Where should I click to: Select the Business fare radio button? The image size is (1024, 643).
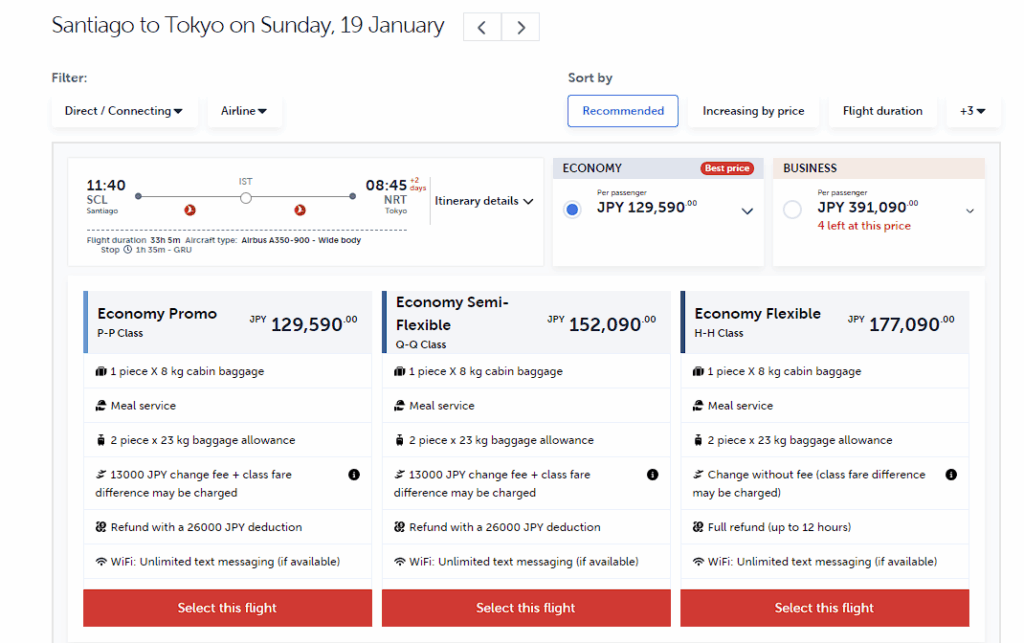coord(792,209)
